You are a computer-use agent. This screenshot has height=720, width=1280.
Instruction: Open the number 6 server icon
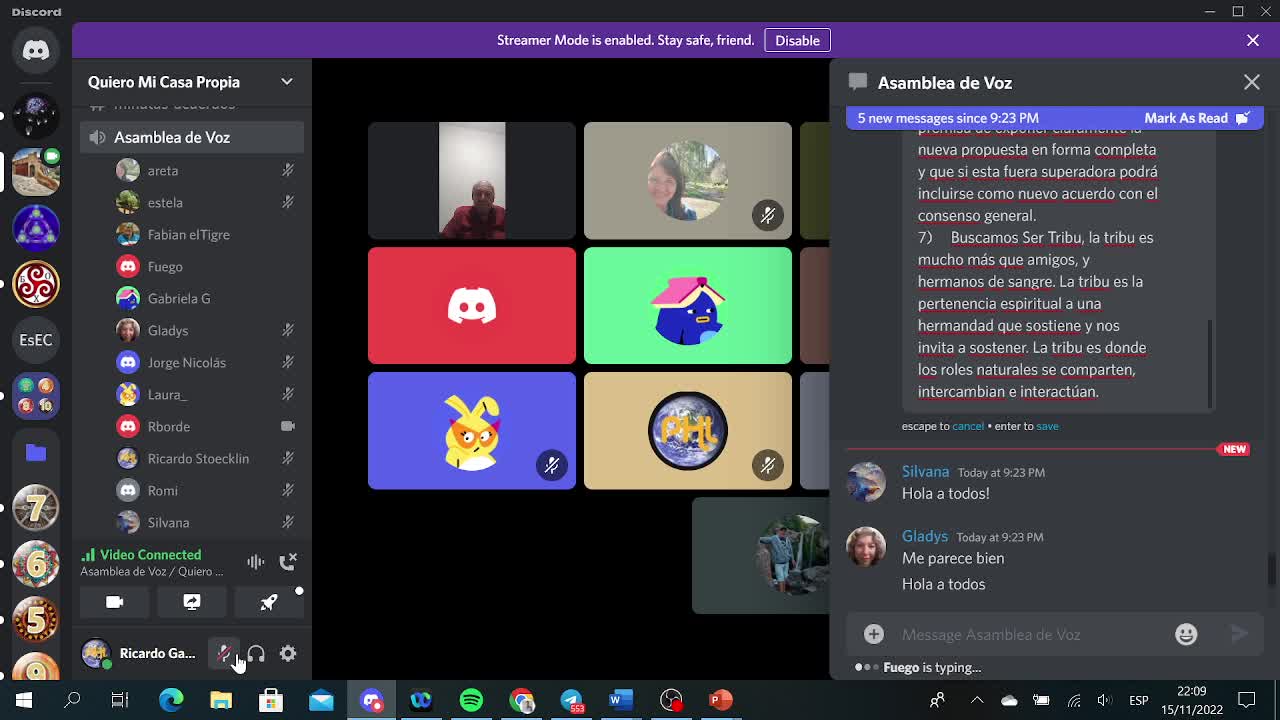(x=36, y=565)
